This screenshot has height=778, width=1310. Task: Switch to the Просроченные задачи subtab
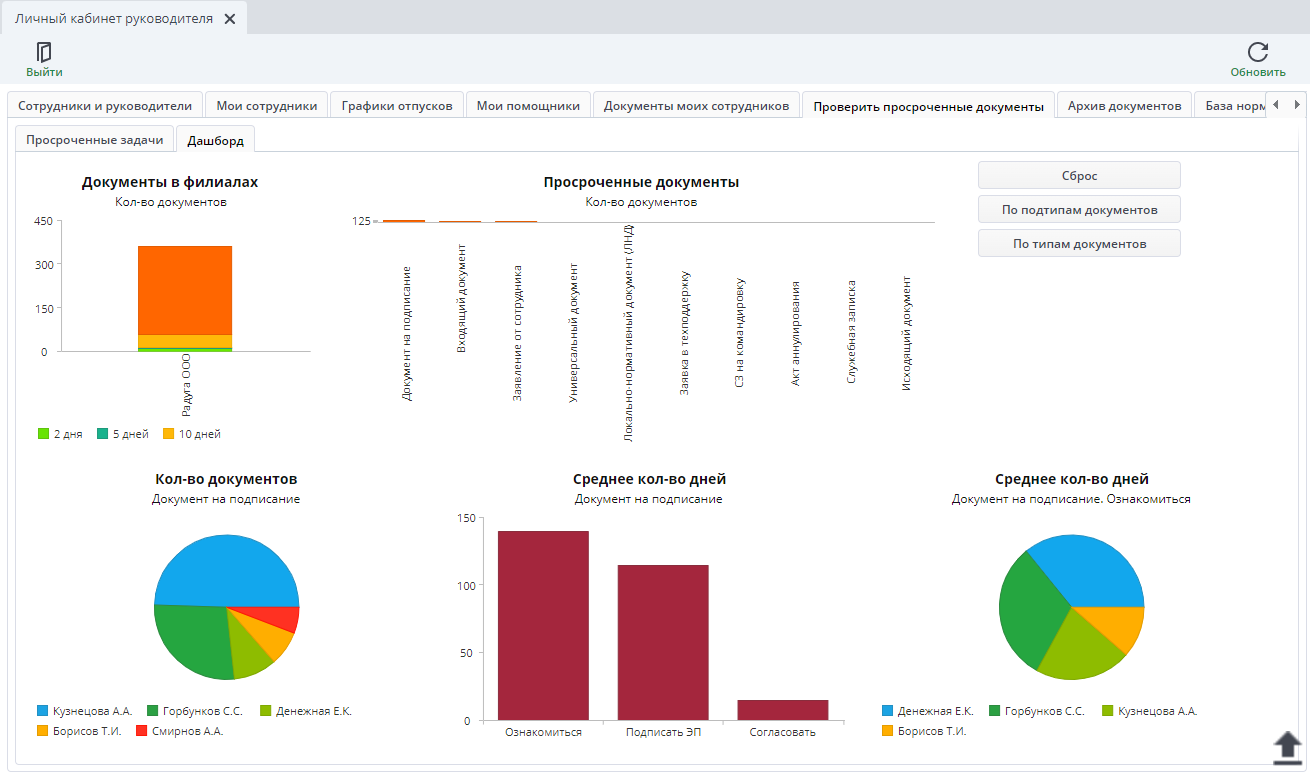[95, 140]
